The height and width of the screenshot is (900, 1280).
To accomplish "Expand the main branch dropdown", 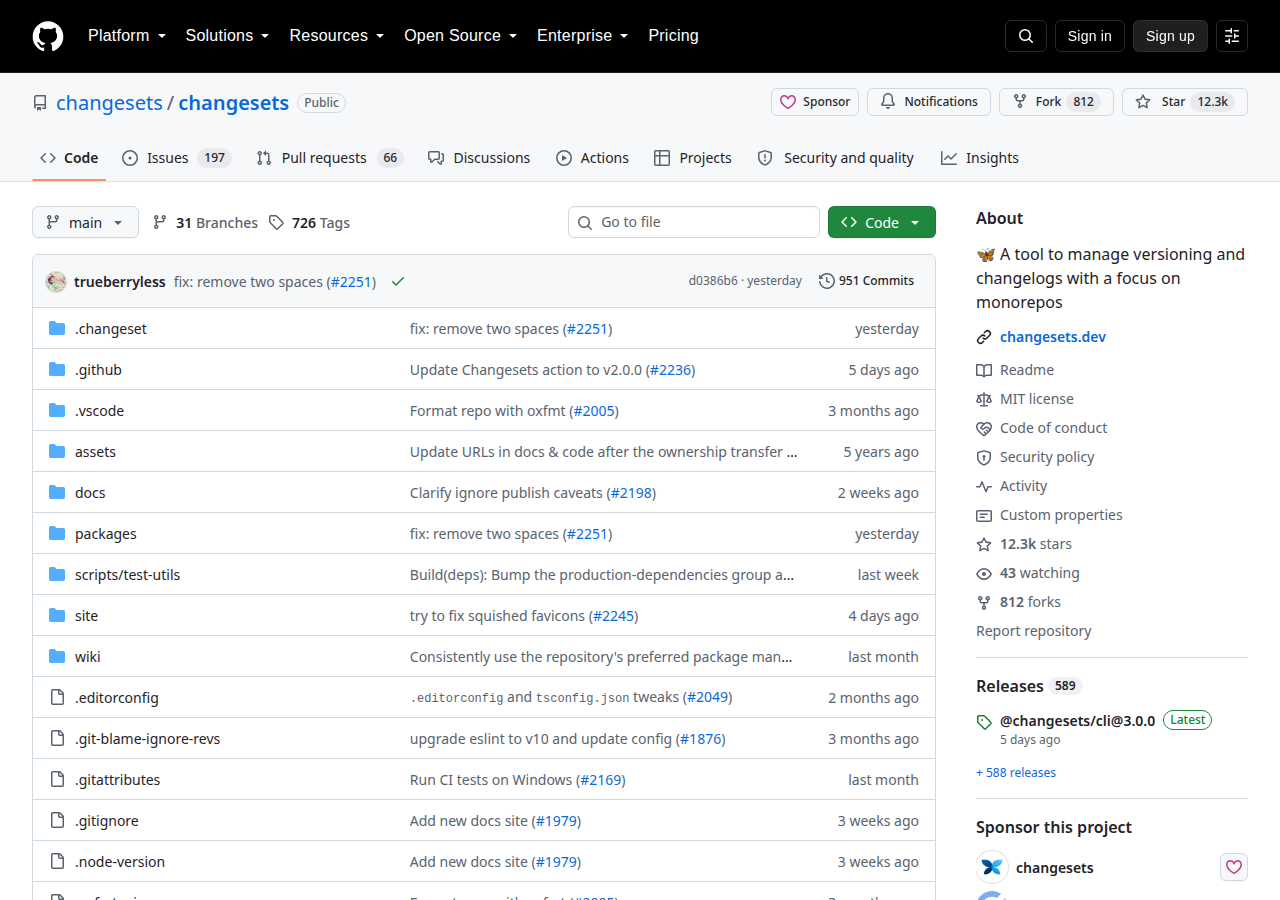I will click(85, 222).
